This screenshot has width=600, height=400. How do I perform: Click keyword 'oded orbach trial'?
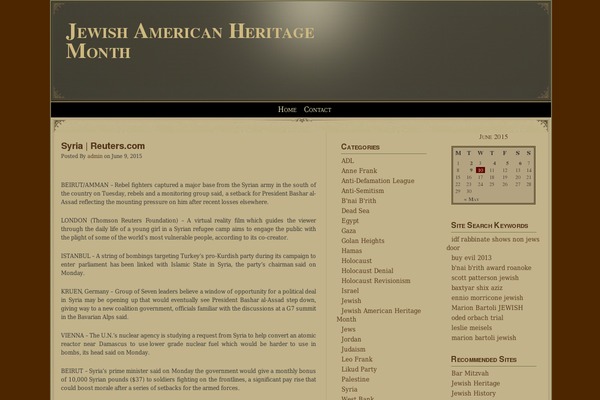(477, 318)
